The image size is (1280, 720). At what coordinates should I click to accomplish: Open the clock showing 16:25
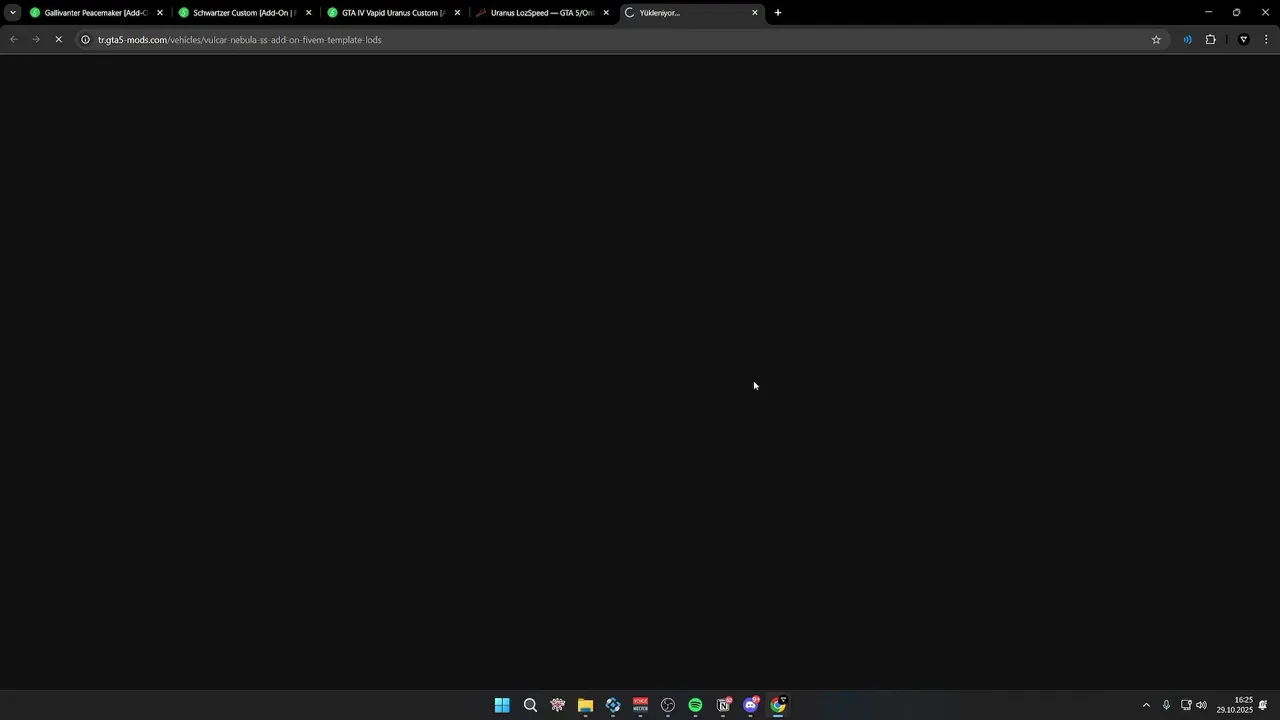(x=1235, y=705)
